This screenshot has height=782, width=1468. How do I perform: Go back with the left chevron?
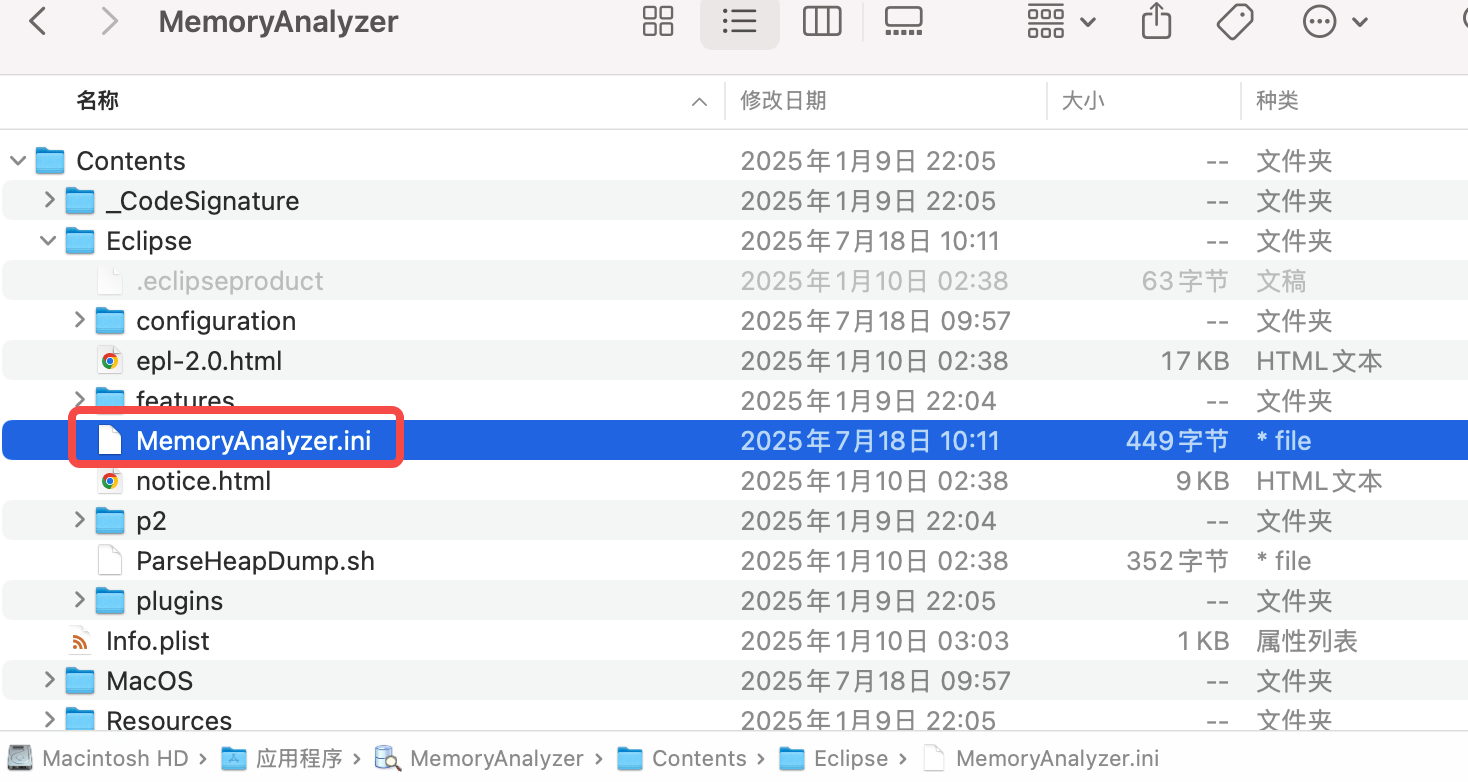tap(38, 21)
